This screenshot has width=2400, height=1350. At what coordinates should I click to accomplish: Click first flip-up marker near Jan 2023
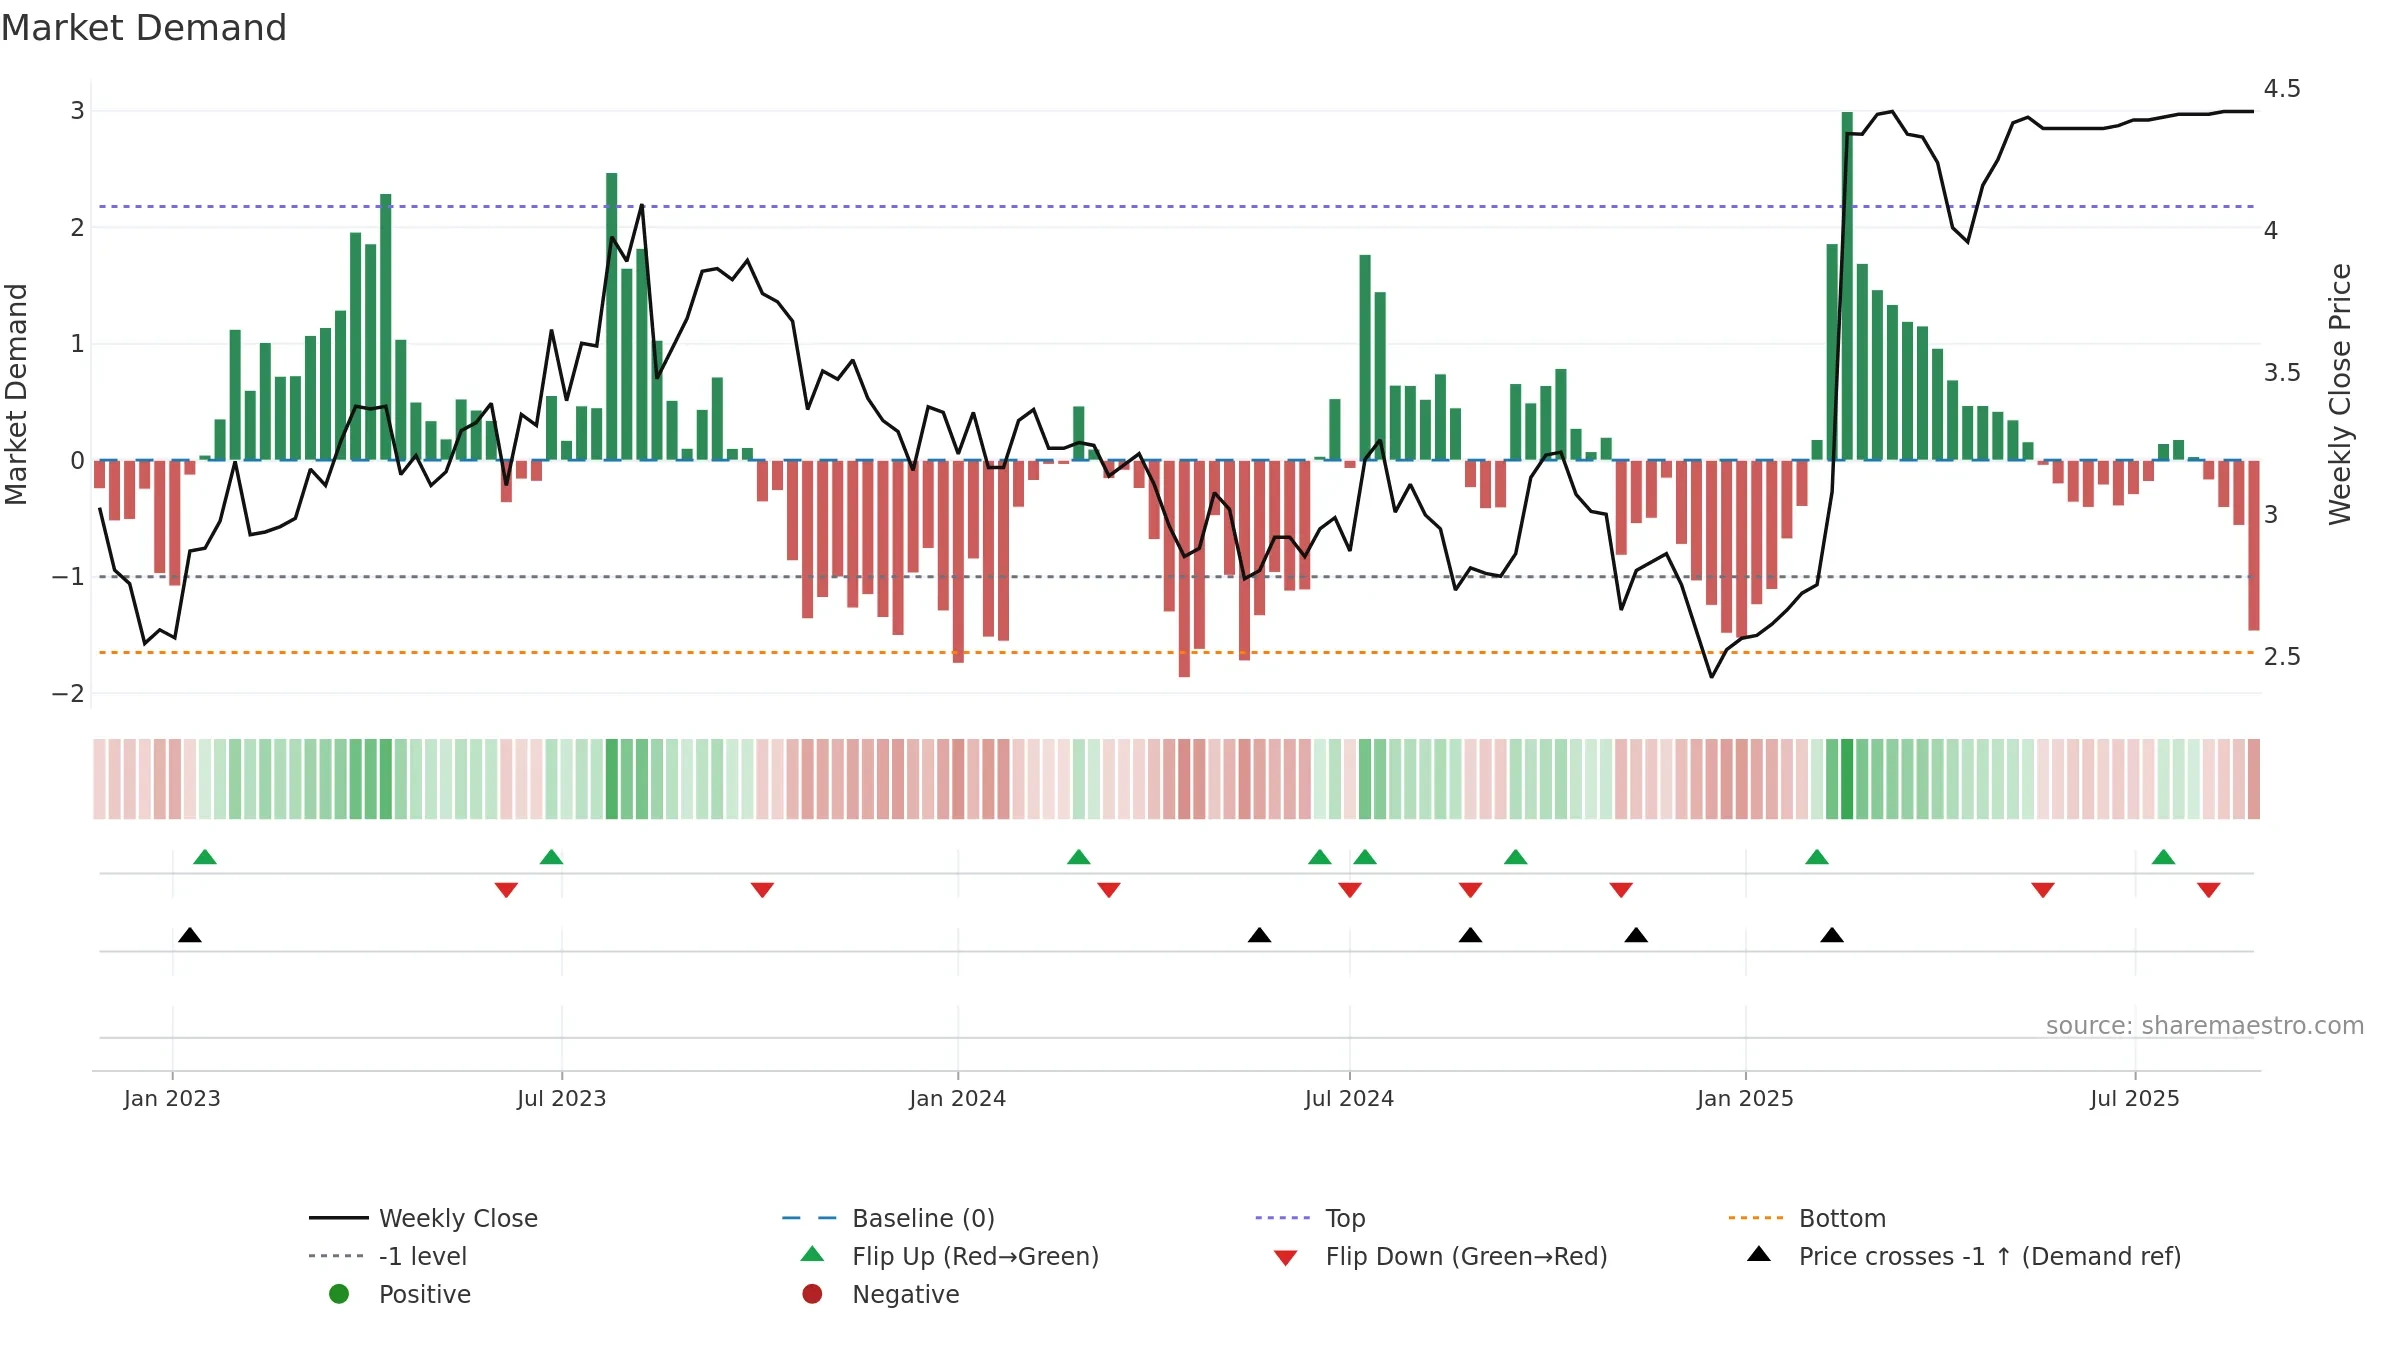click(205, 857)
